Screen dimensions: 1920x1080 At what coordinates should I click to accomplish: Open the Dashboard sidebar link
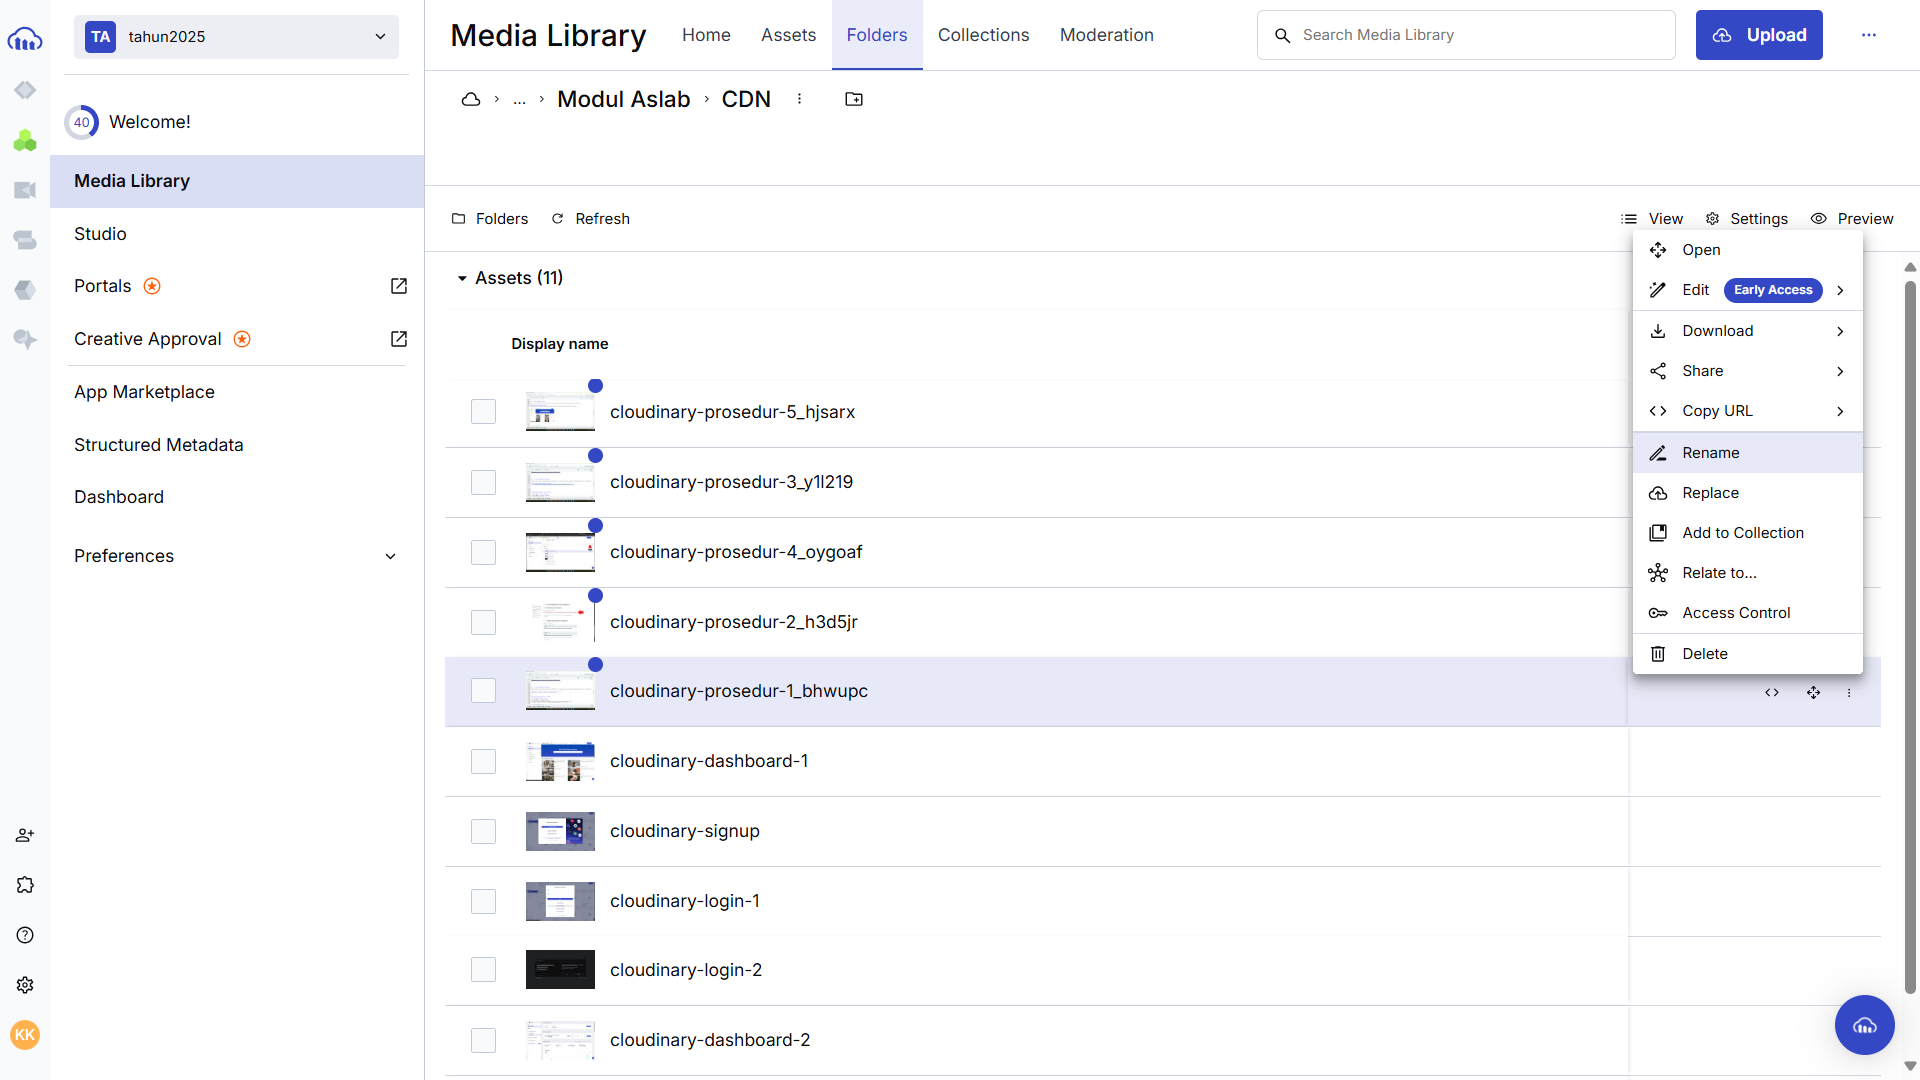coord(118,497)
